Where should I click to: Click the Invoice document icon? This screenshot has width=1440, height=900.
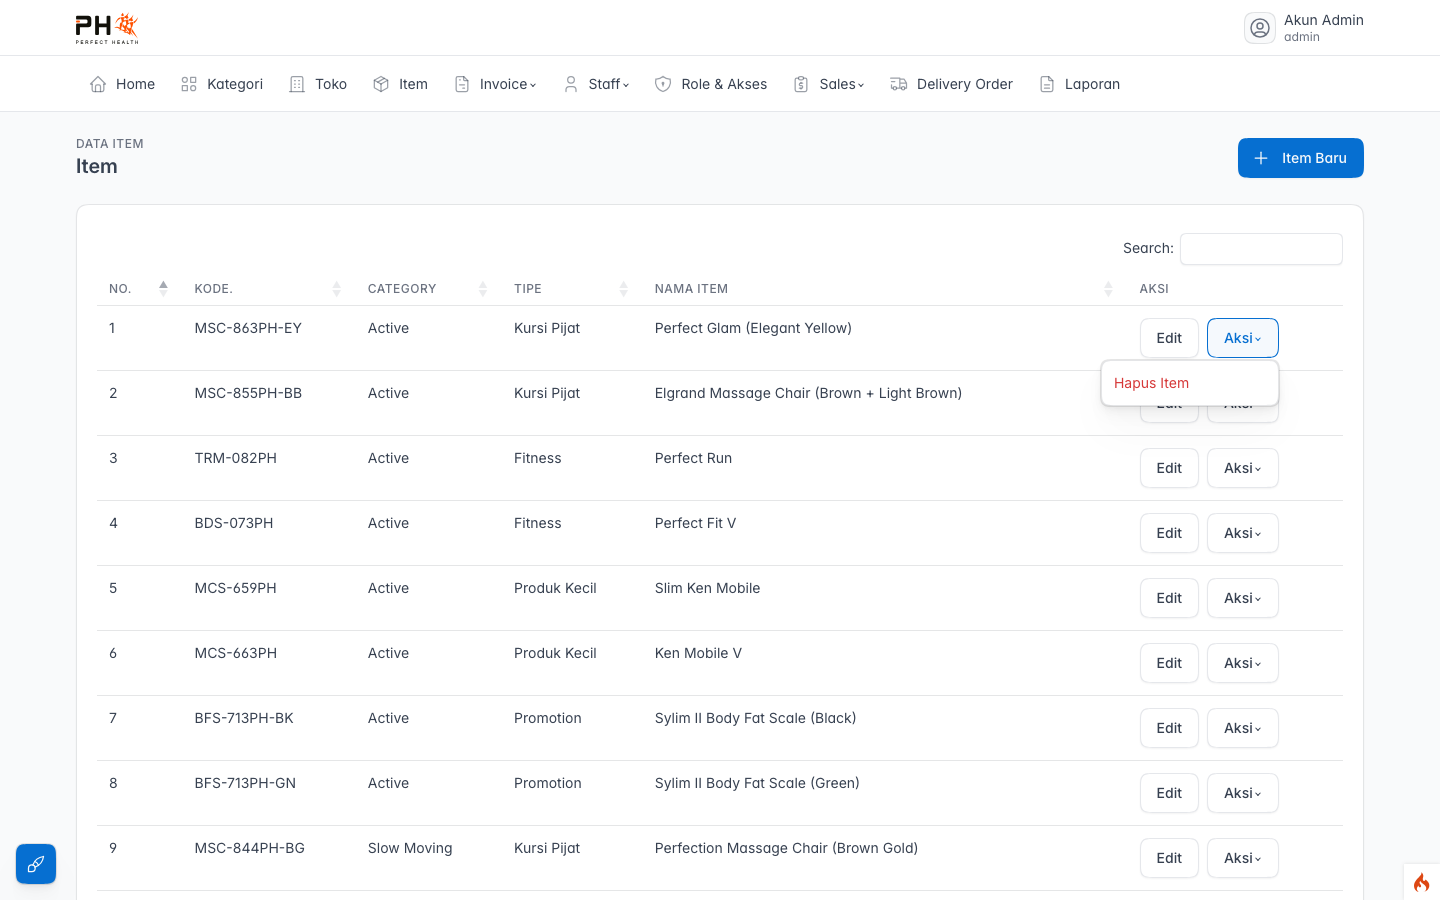[x=462, y=84]
